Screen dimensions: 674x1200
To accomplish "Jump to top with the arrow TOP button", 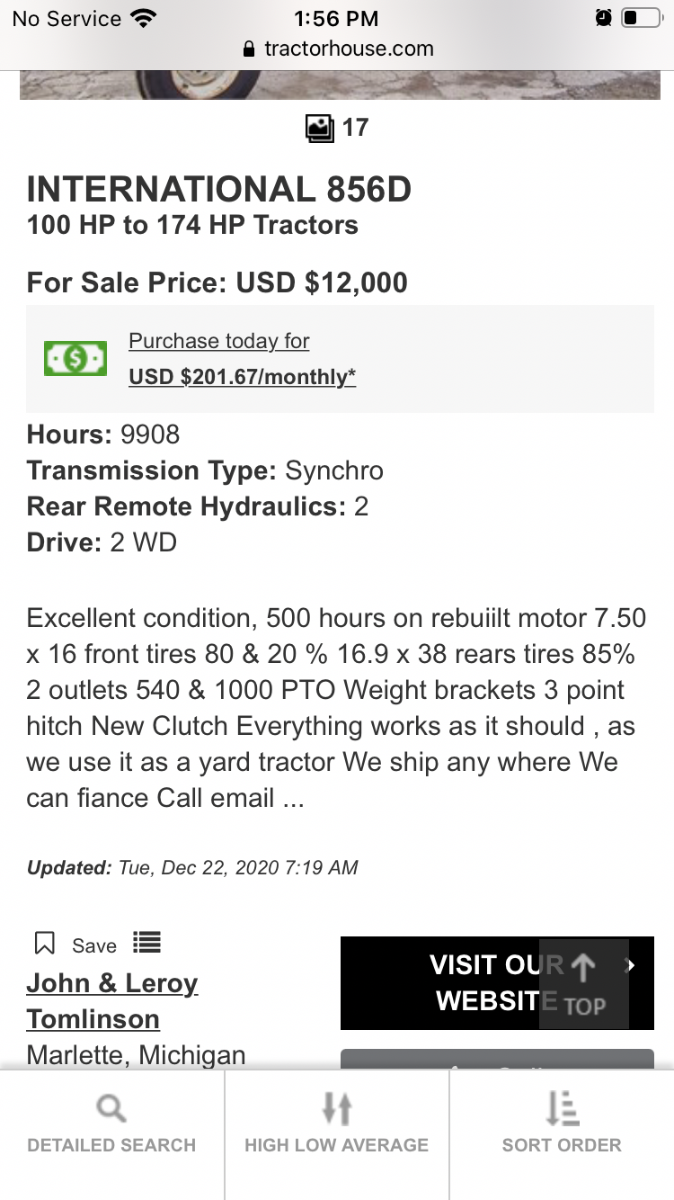I will [584, 984].
